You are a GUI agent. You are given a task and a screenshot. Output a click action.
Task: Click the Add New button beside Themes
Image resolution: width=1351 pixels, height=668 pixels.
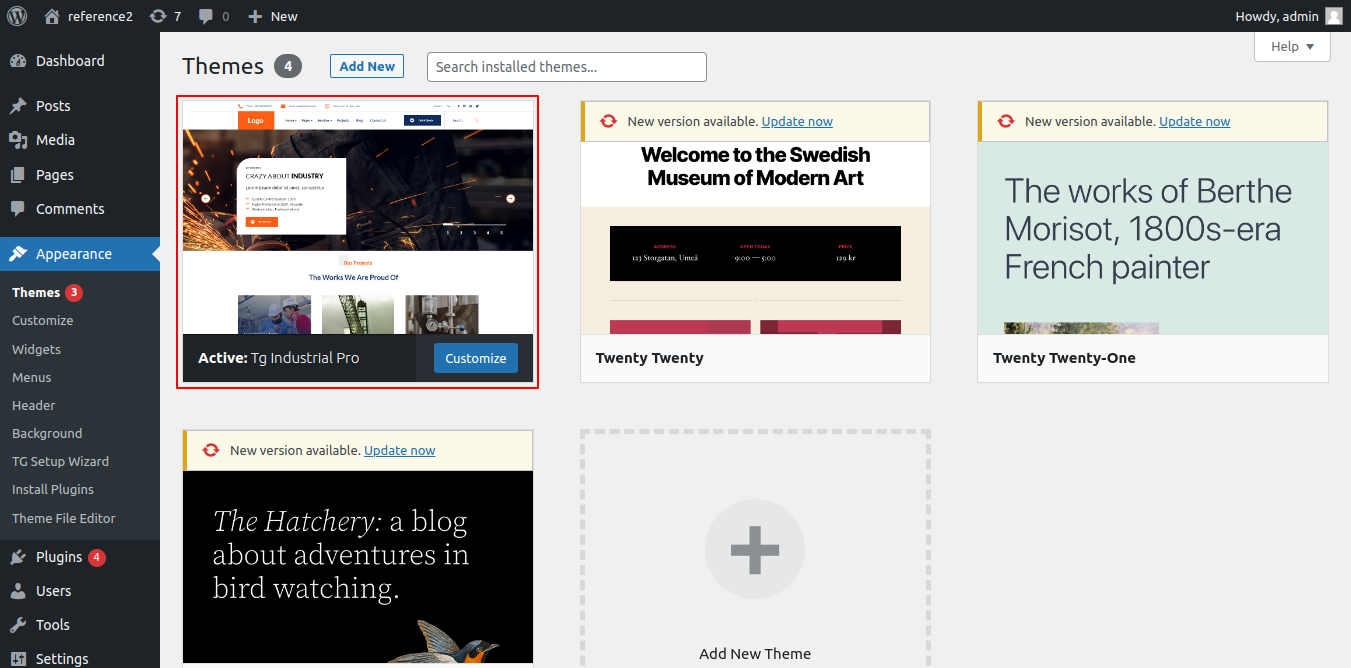[367, 66]
